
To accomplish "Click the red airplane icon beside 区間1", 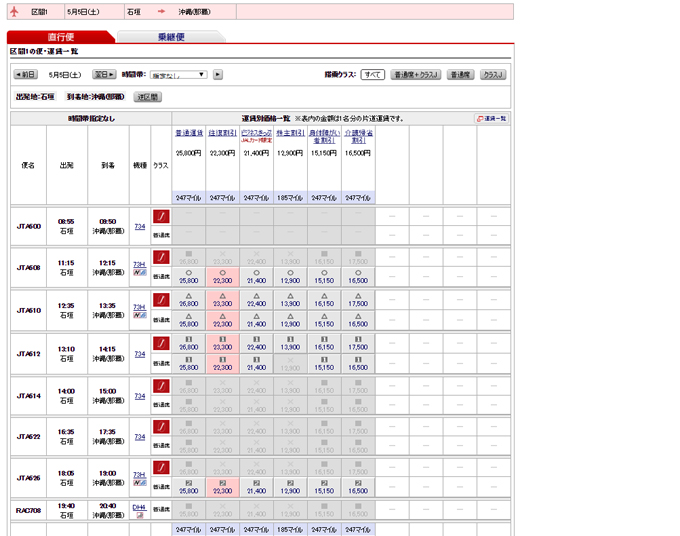I will click(14, 12).
